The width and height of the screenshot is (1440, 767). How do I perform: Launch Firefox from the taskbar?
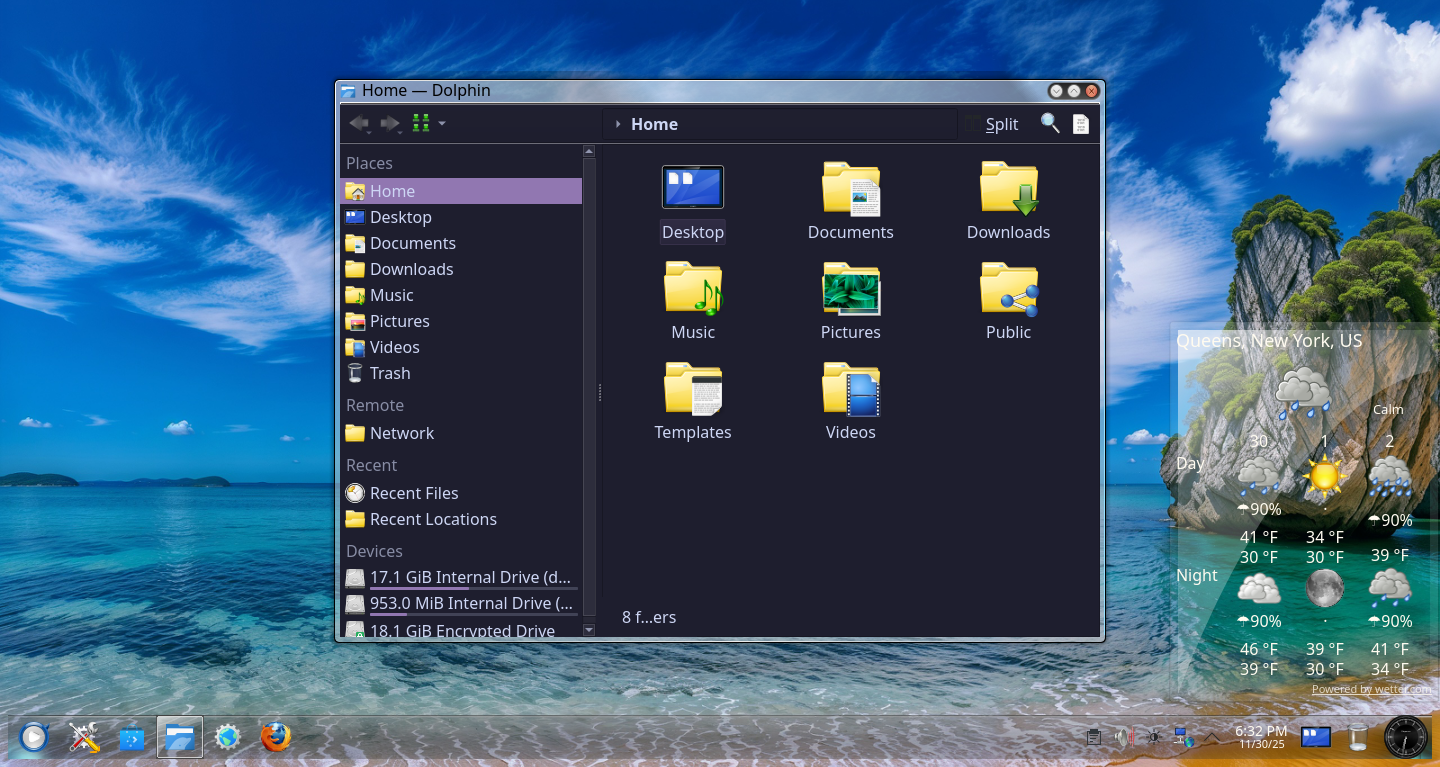click(x=276, y=738)
